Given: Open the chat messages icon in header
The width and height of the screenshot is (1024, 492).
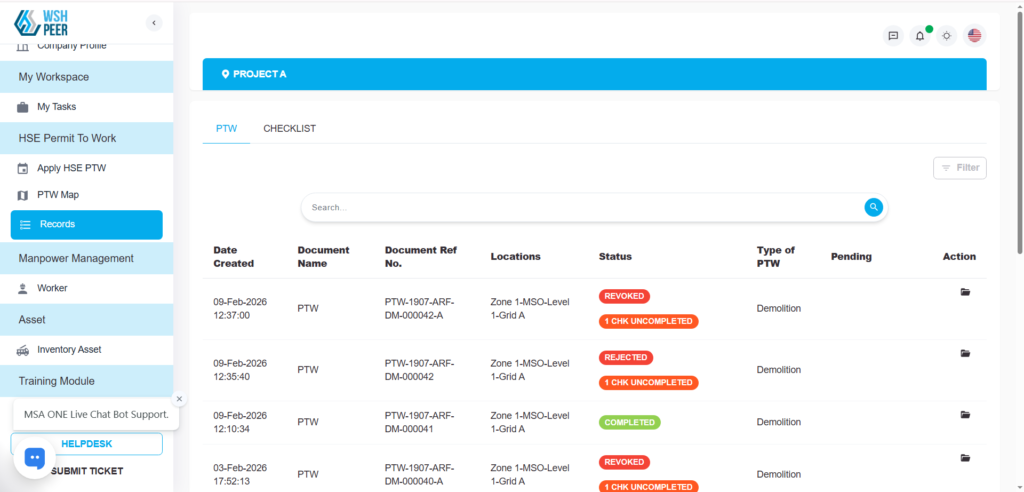Looking at the screenshot, I should point(893,36).
